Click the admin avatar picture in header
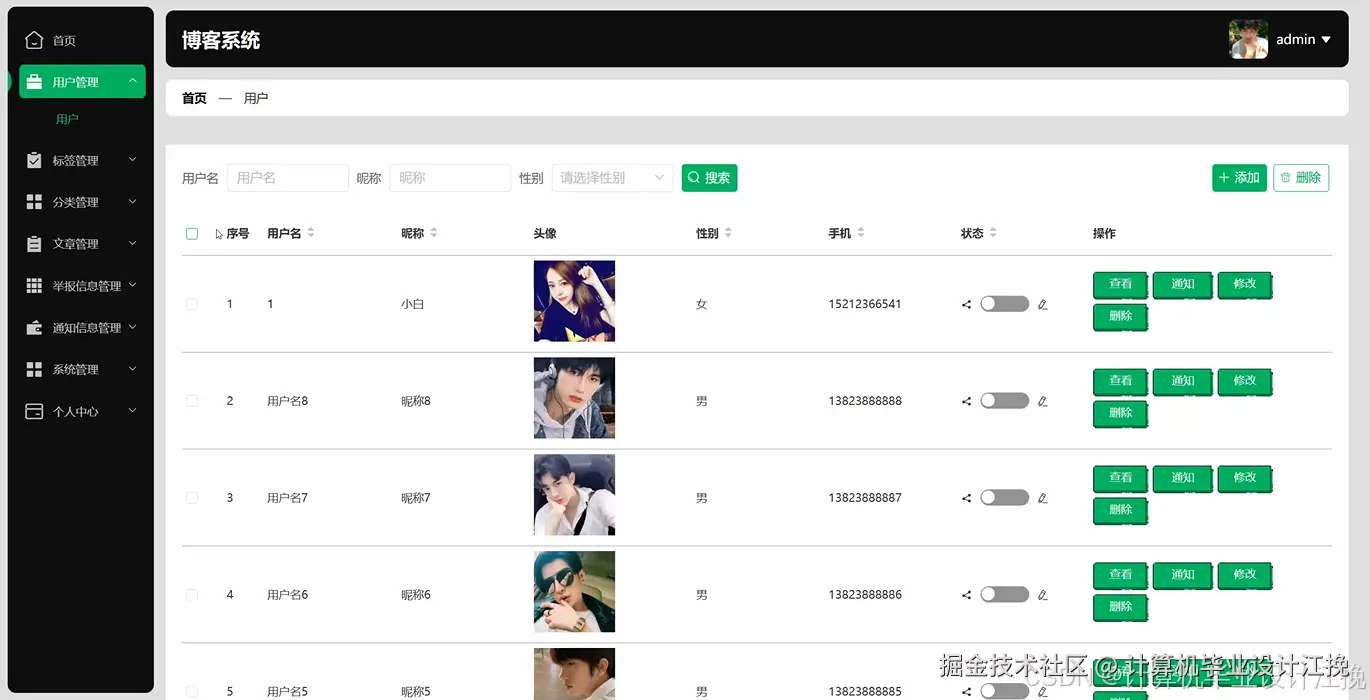1370x700 pixels. point(1248,39)
